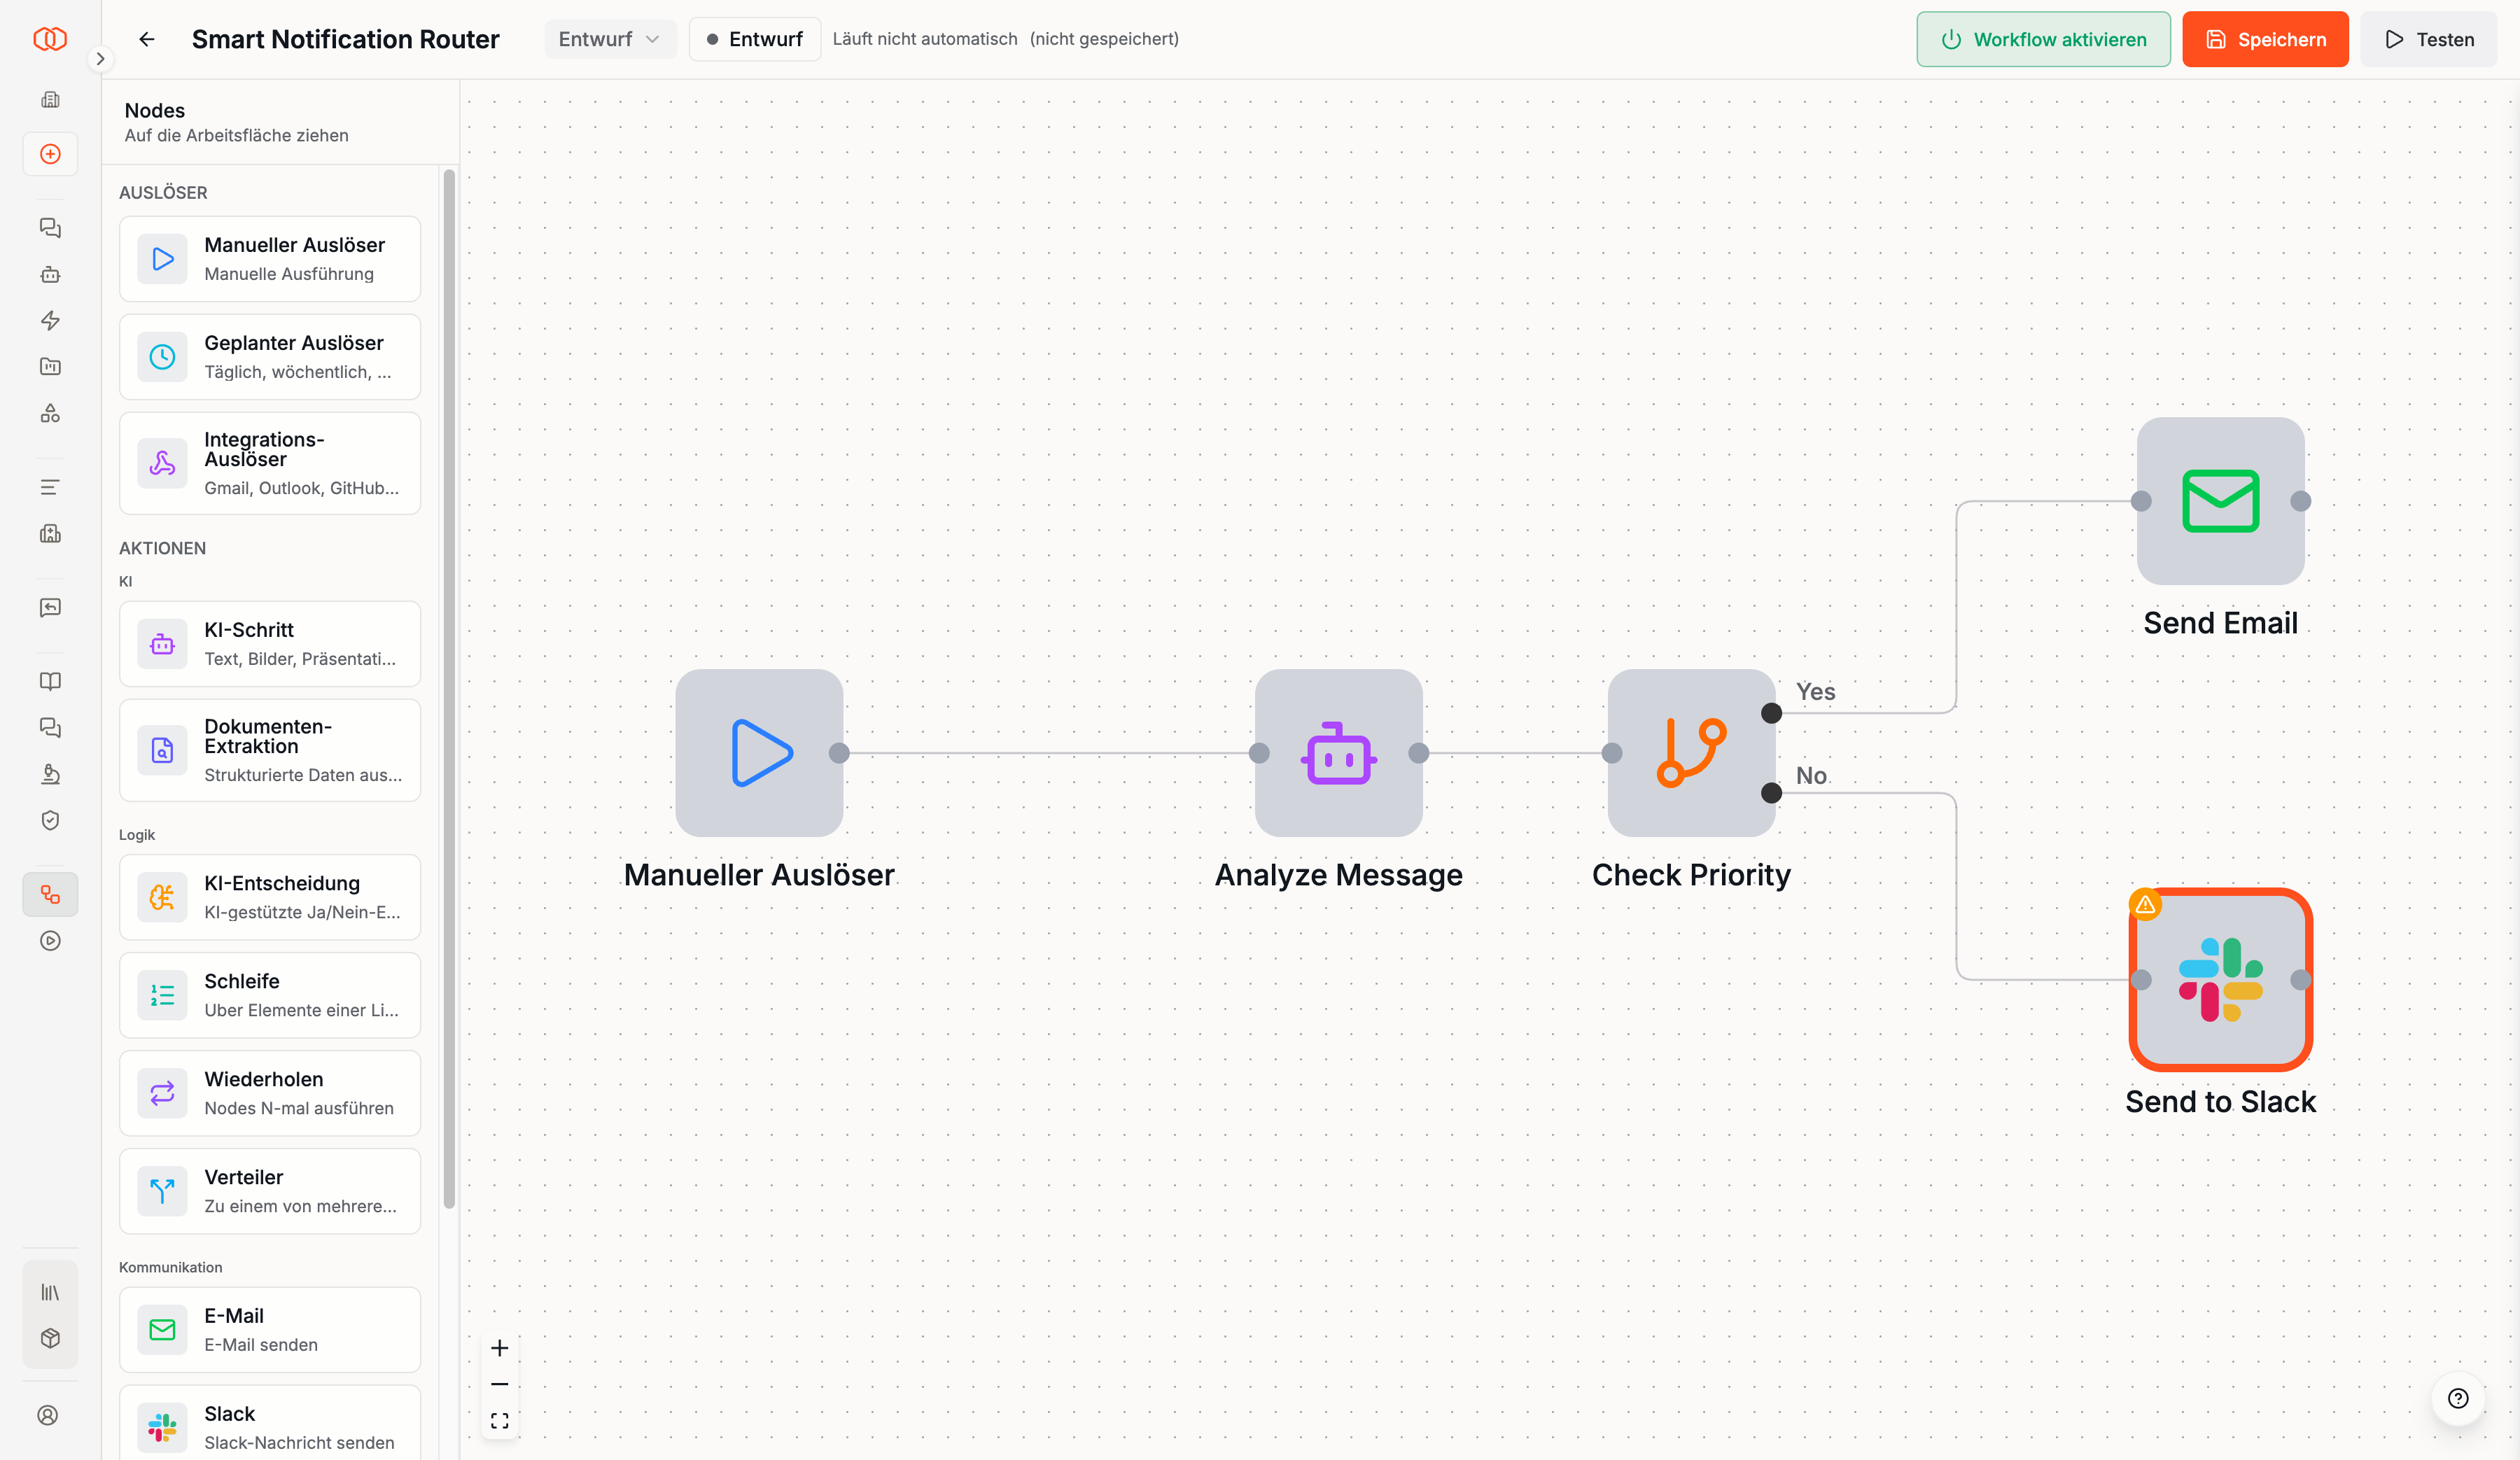This screenshot has width=2520, height=1460.
Task: Select the Analyze Message robot node
Action: (x=1338, y=753)
